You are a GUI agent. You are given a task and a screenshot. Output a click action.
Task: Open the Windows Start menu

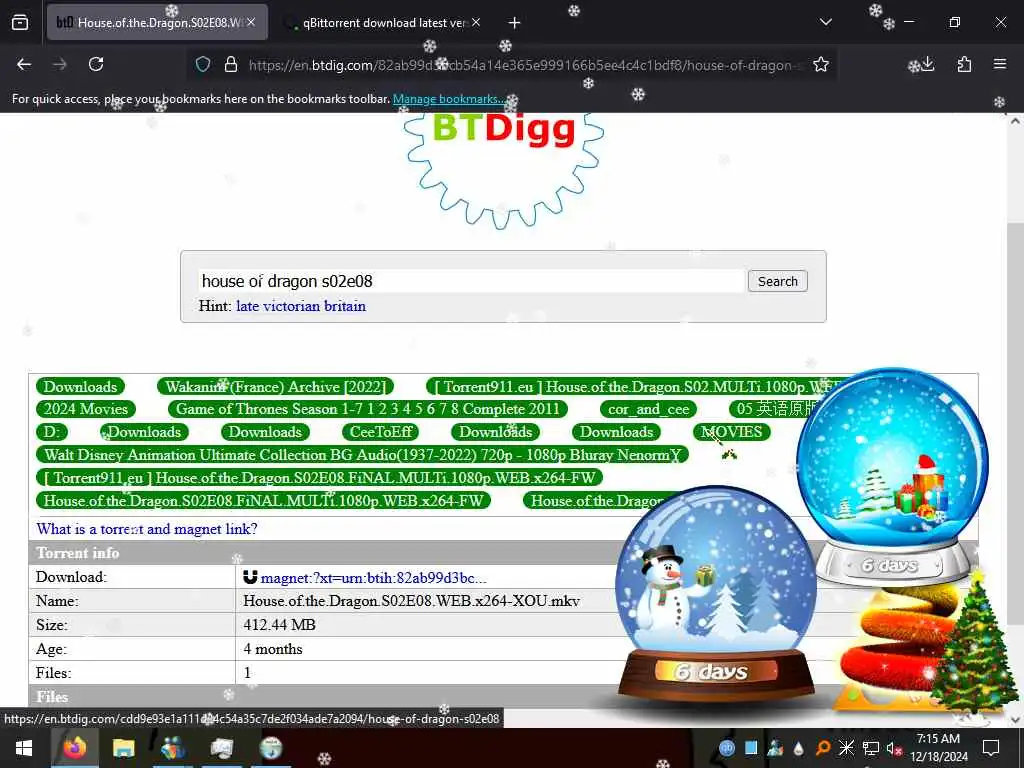[x=24, y=748]
